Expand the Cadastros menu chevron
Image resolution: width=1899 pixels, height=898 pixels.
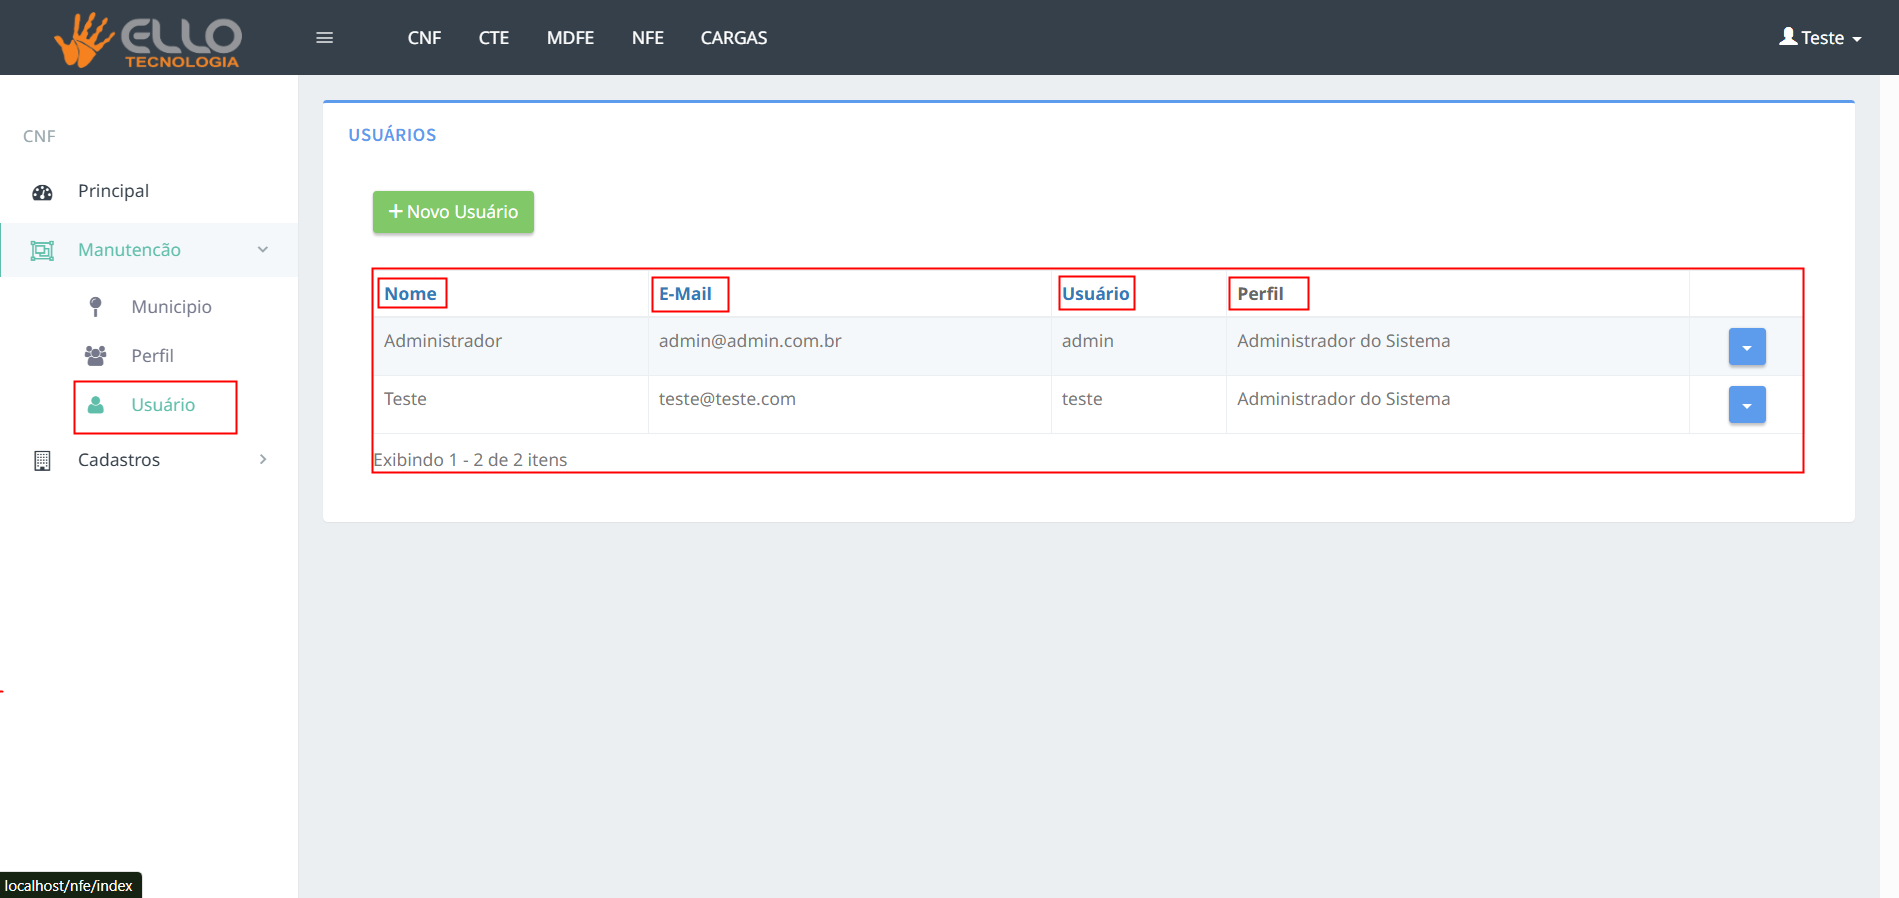click(x=263, y=460)
